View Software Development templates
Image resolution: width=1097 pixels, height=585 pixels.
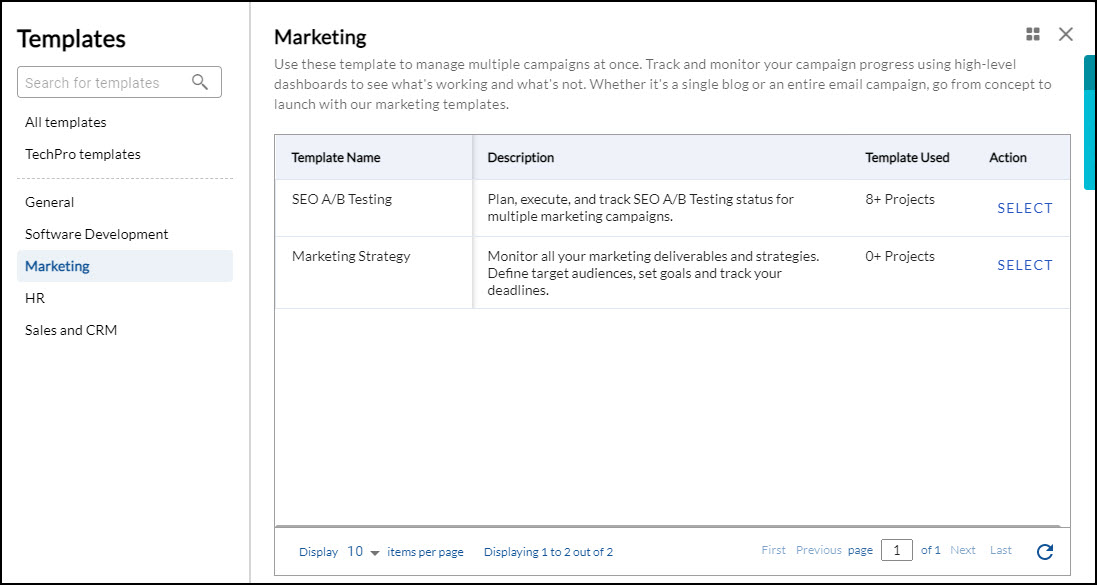(x=95, y=234)
